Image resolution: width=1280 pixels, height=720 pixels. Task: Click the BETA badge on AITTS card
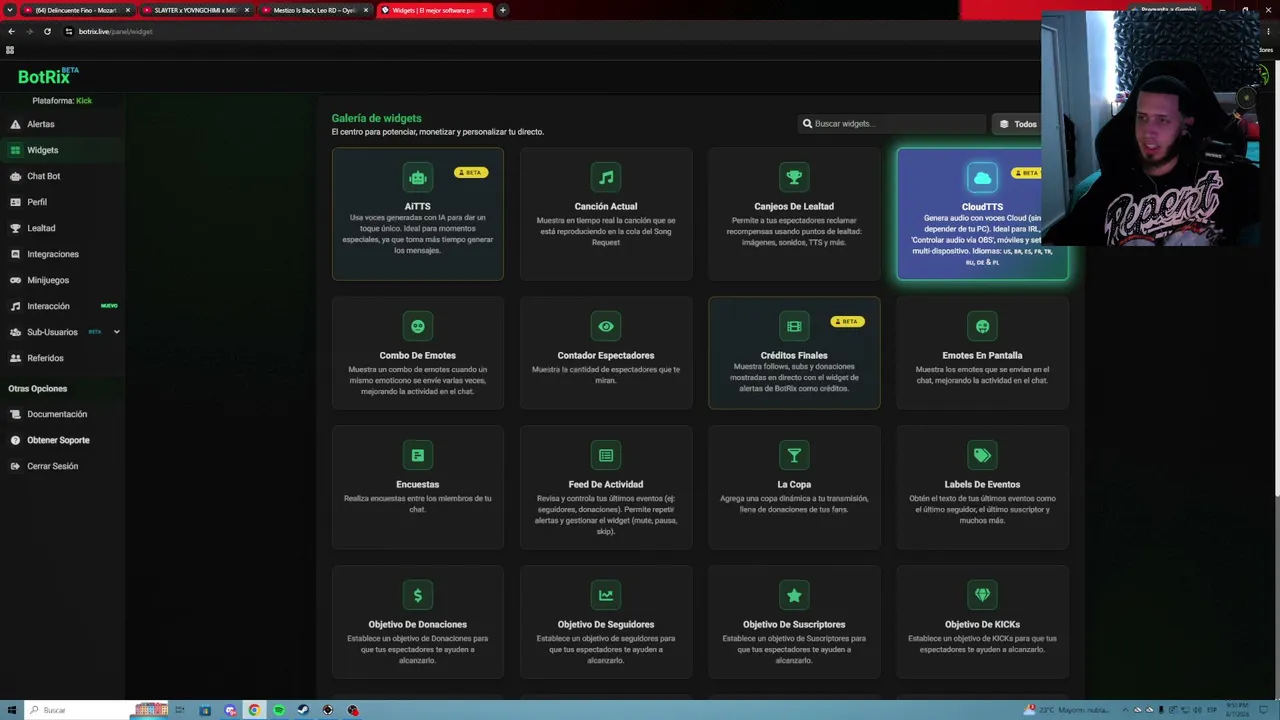pyautogui.click(x=471, y=172)
